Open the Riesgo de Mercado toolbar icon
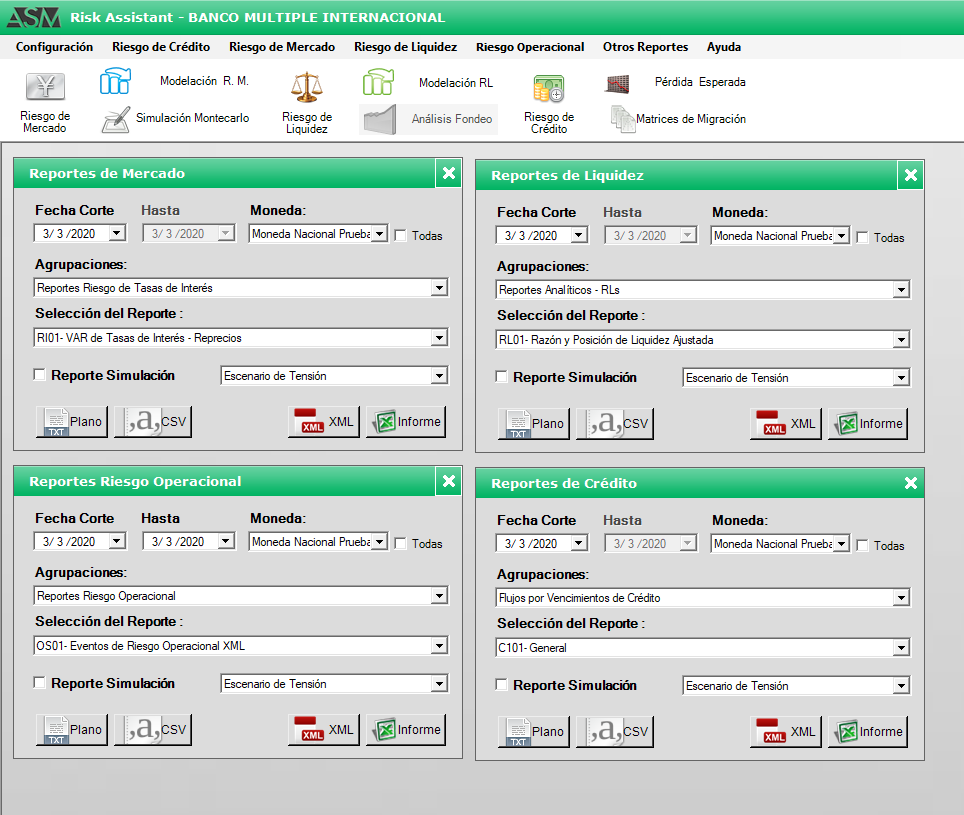The height and width of the screenshot is (815, 964). (x=44, y=88)
